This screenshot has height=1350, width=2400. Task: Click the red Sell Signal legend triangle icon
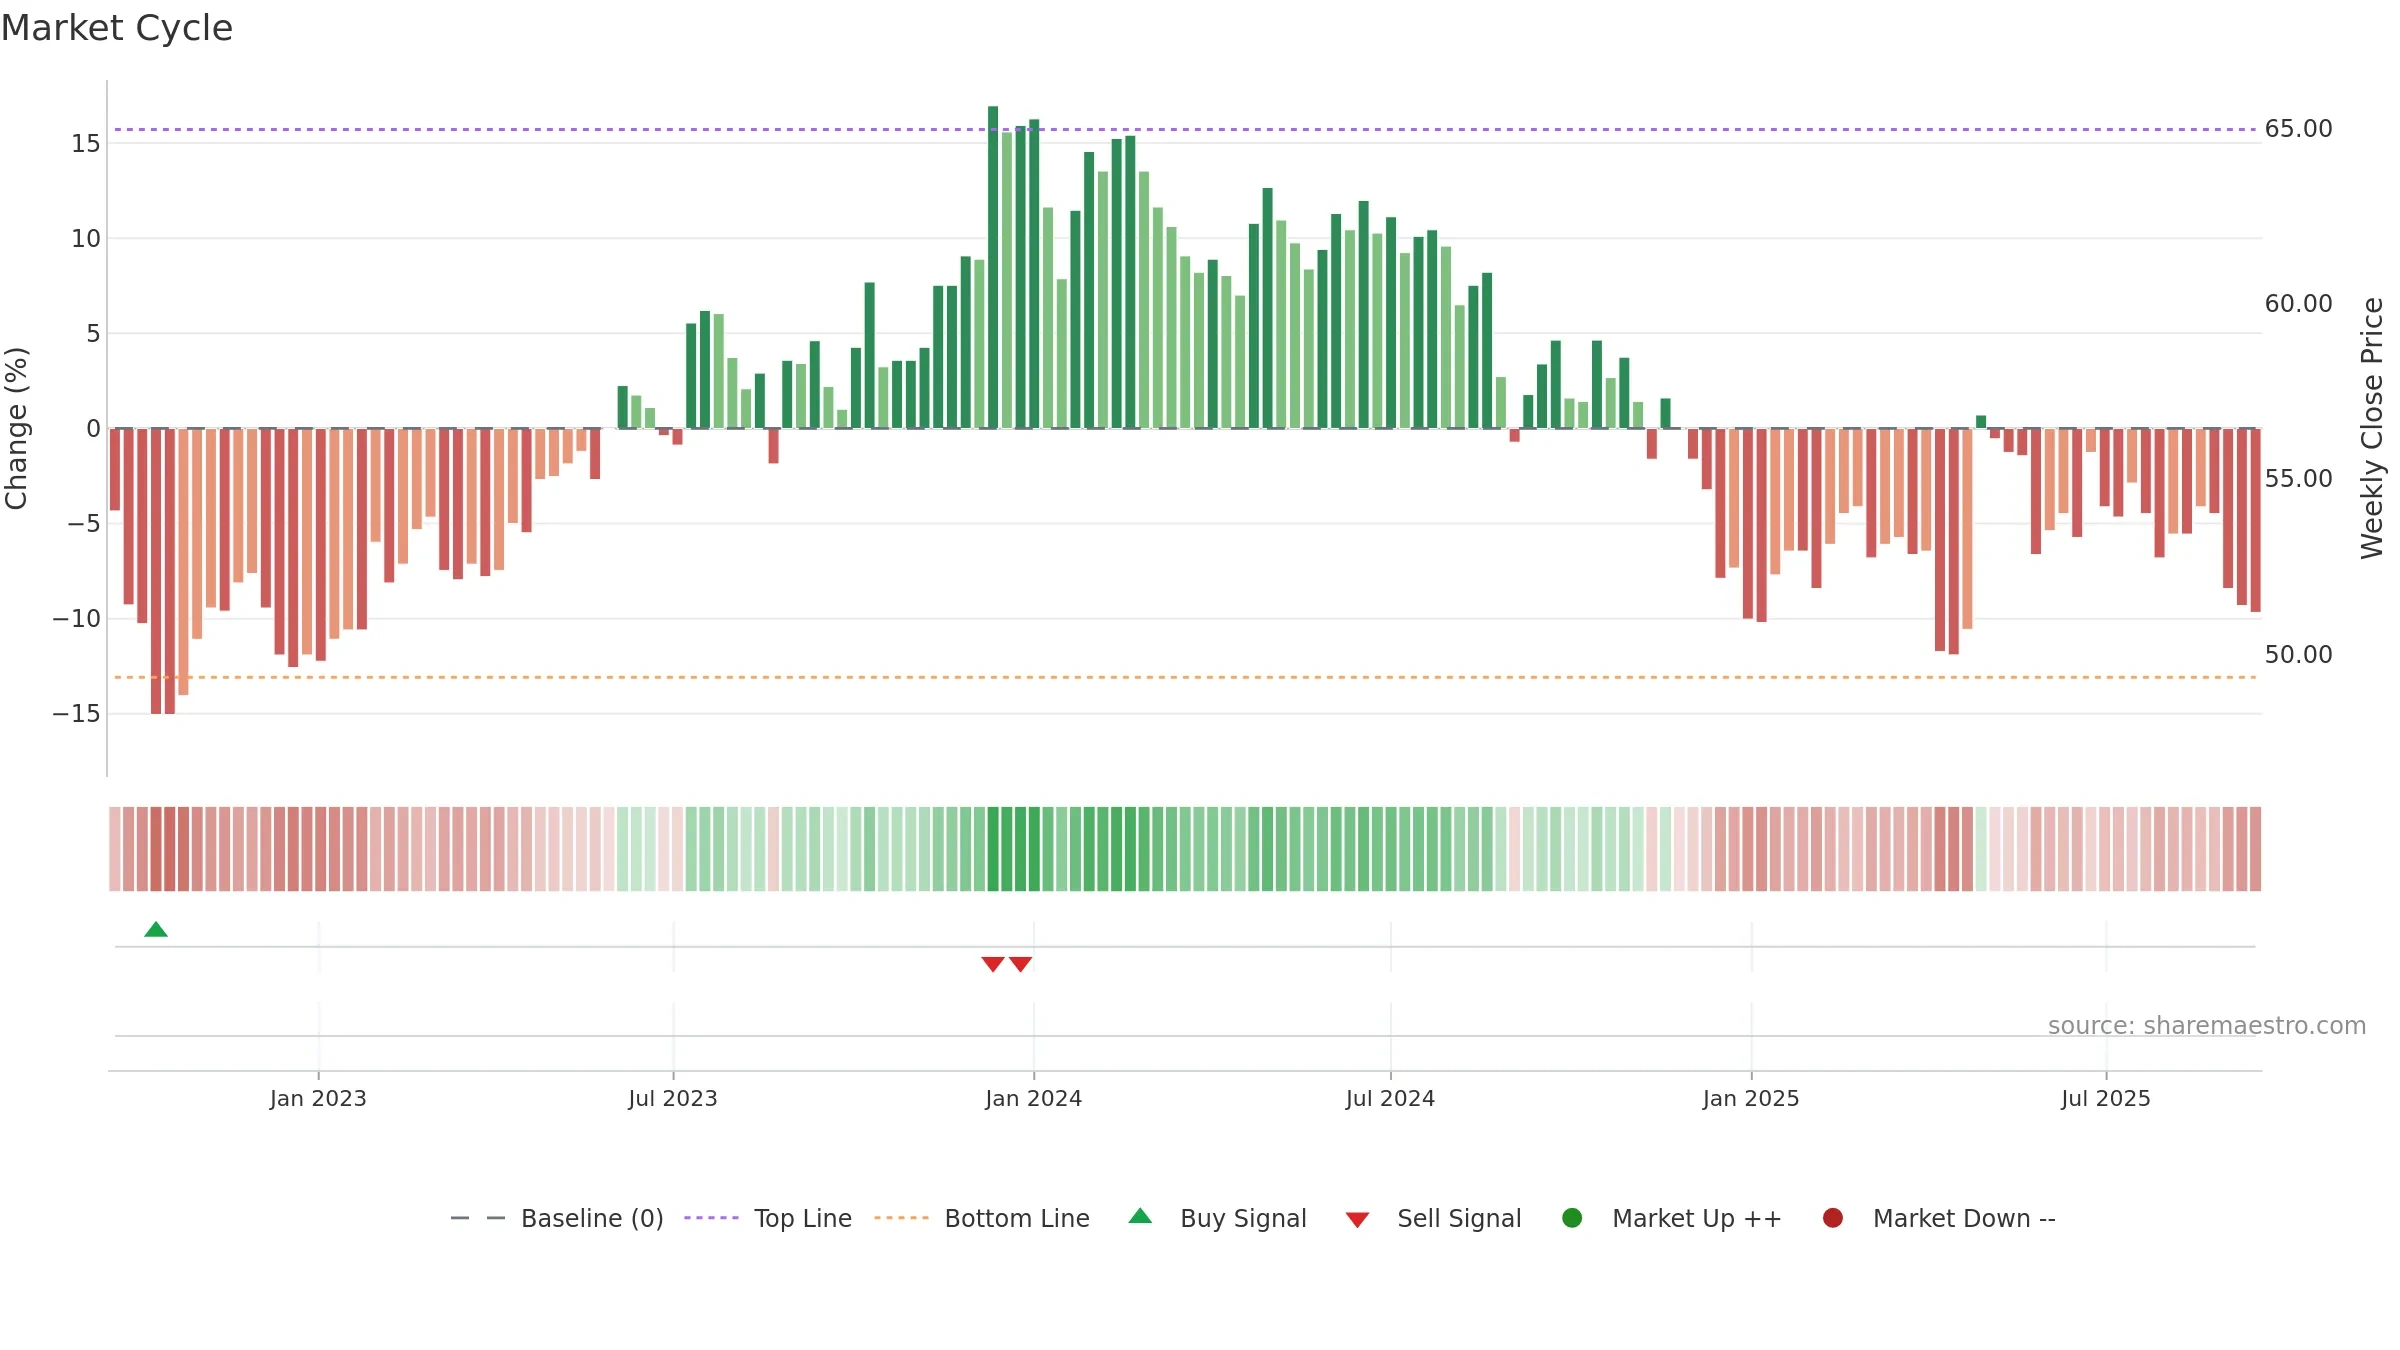1357,1220
